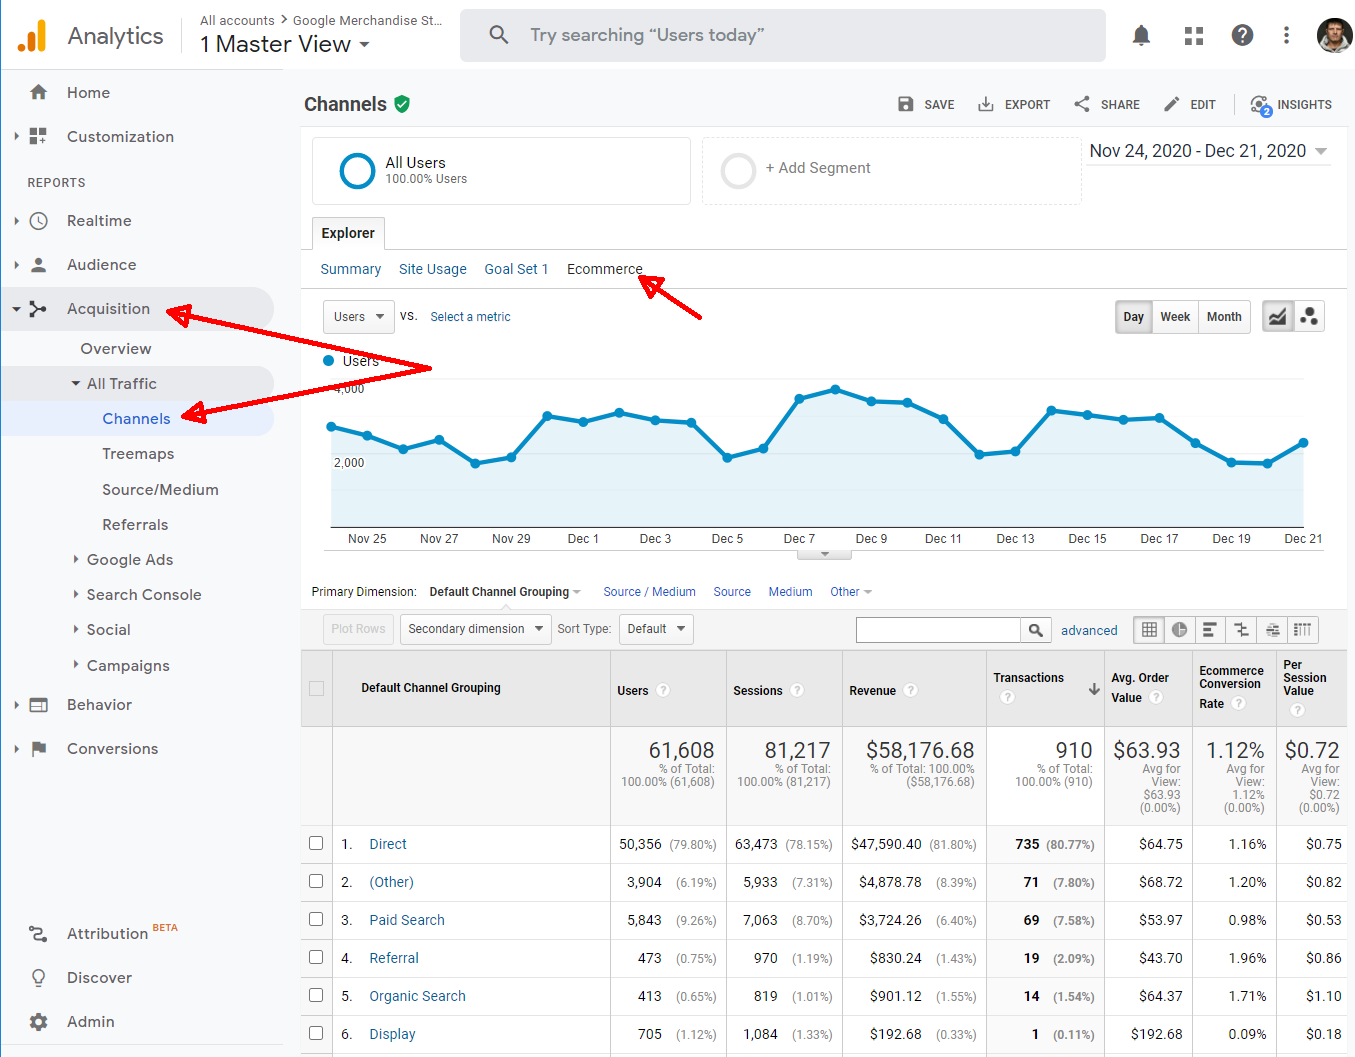The image size is (1355, 1057).
Task: Open the Secondary dimension dropdown
Action: (475, 629)
